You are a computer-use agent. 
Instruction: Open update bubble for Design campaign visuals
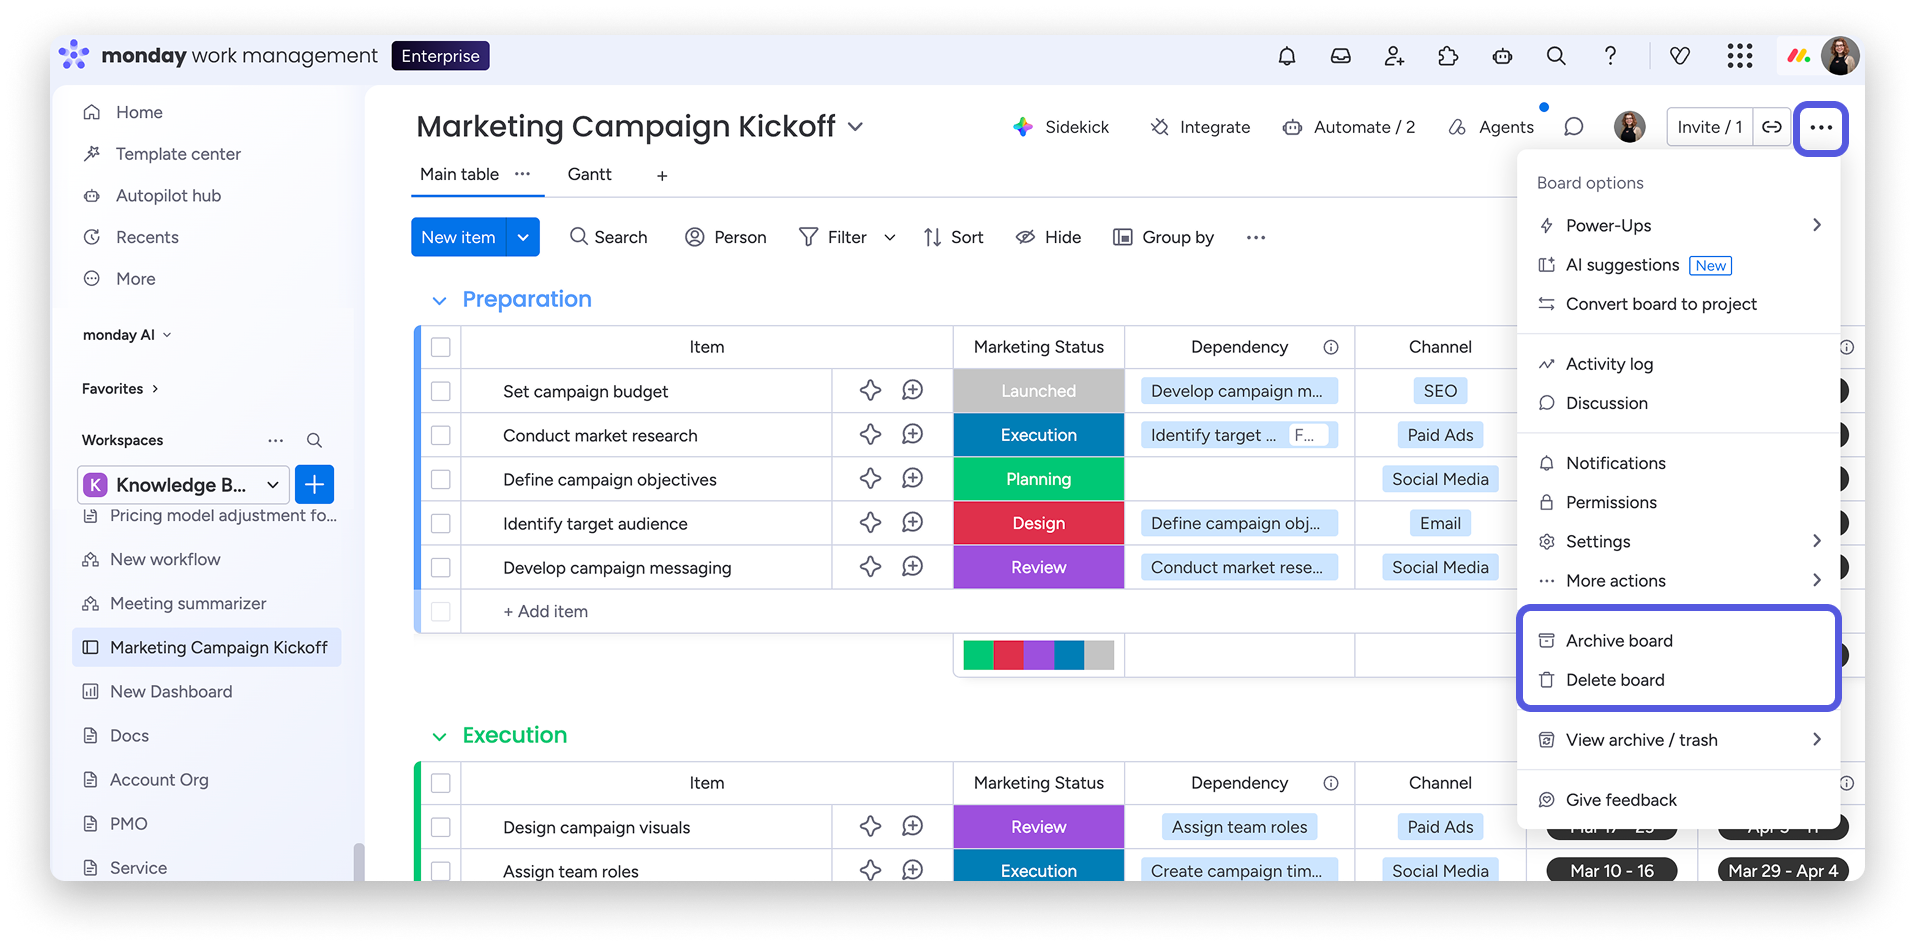point(912,827)
